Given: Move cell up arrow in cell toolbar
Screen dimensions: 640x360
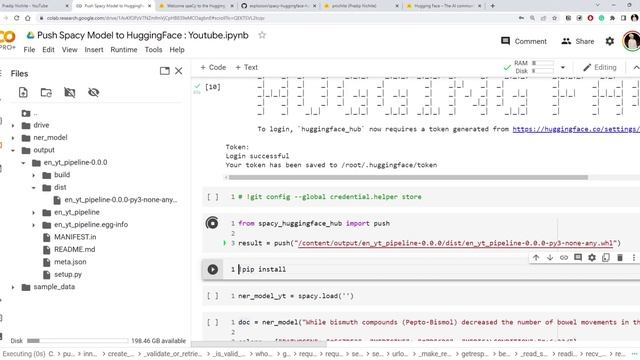Looking at the screenshot, I should [536, 258].
